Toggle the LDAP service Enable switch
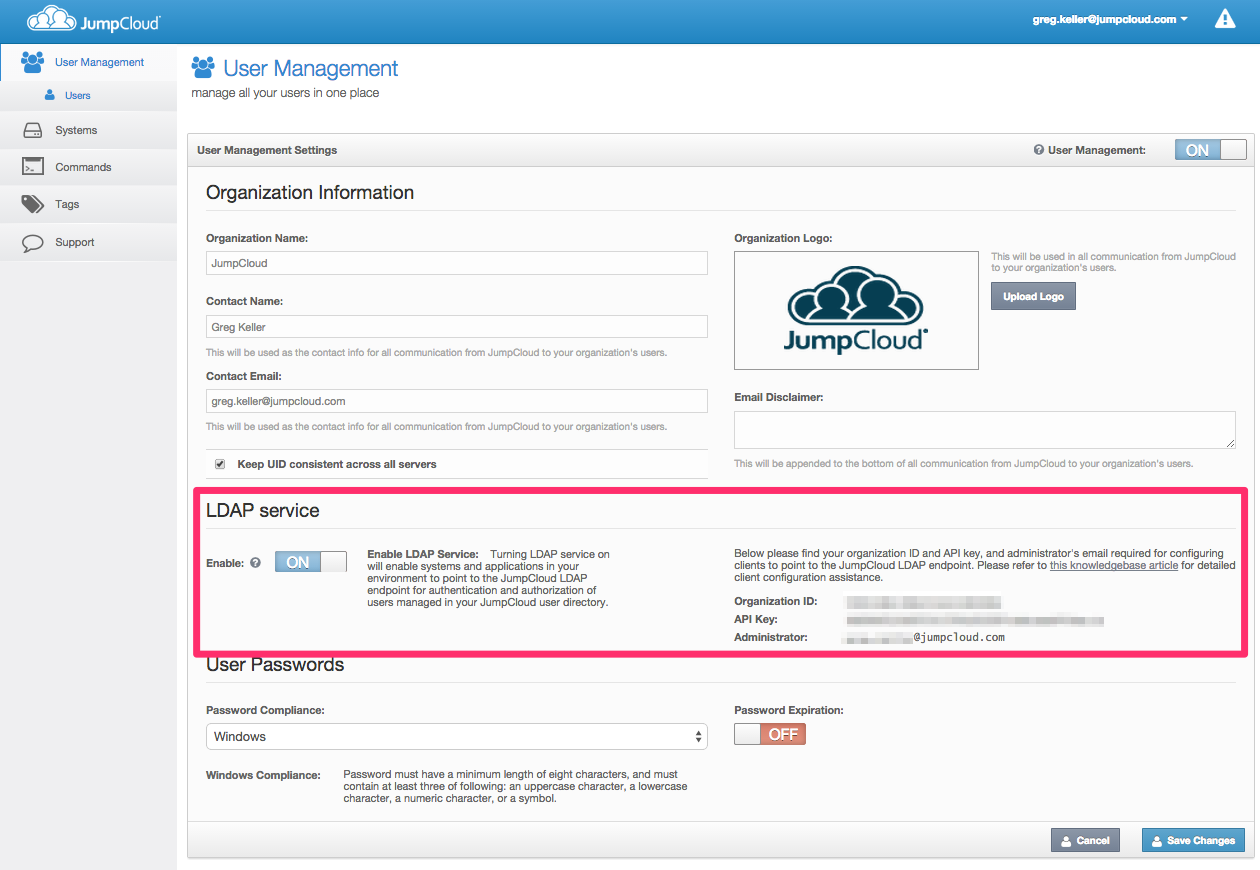The height and width of the screenshot is (870, 1260). (x=311, y=562)
